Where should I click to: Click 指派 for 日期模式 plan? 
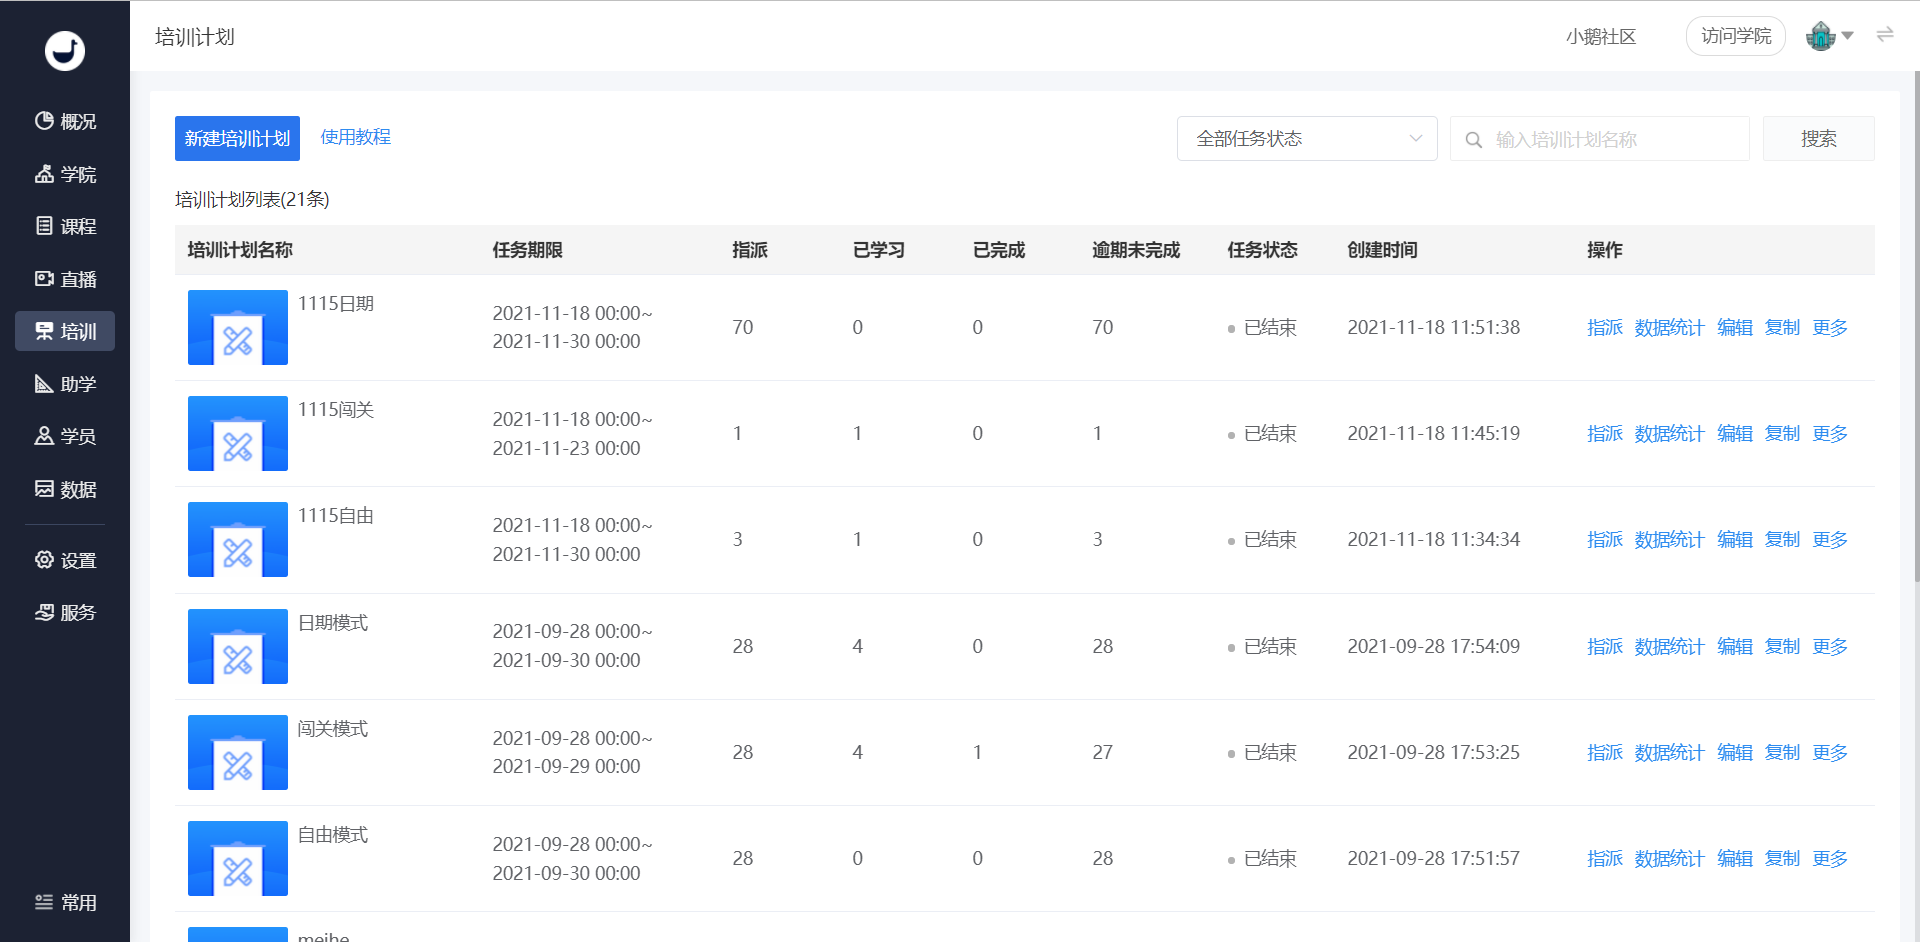point(1605,646)
